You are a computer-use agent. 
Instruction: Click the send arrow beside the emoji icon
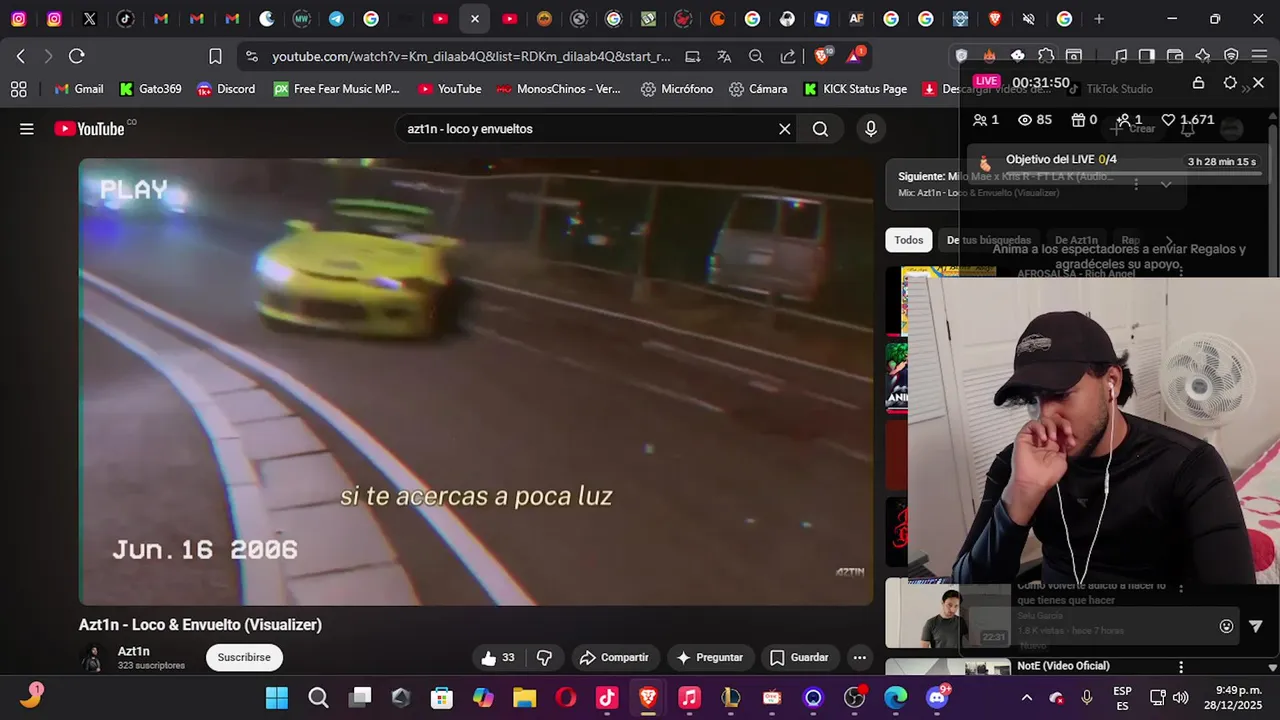tap(1256, 626)
